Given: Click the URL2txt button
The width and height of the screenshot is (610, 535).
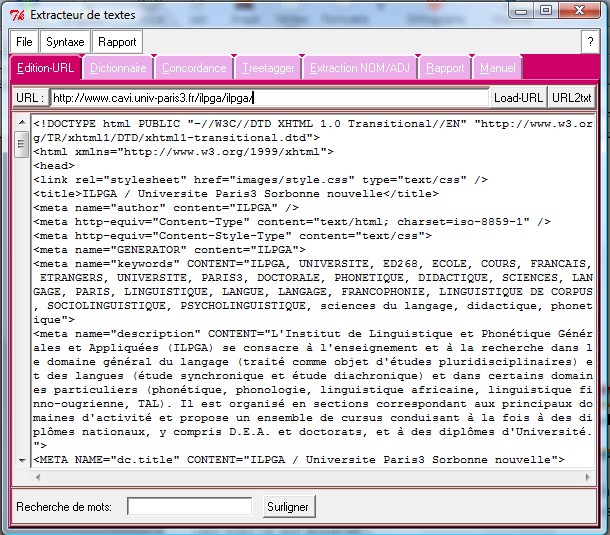Looking at the screenshot, I should point(571,98).
